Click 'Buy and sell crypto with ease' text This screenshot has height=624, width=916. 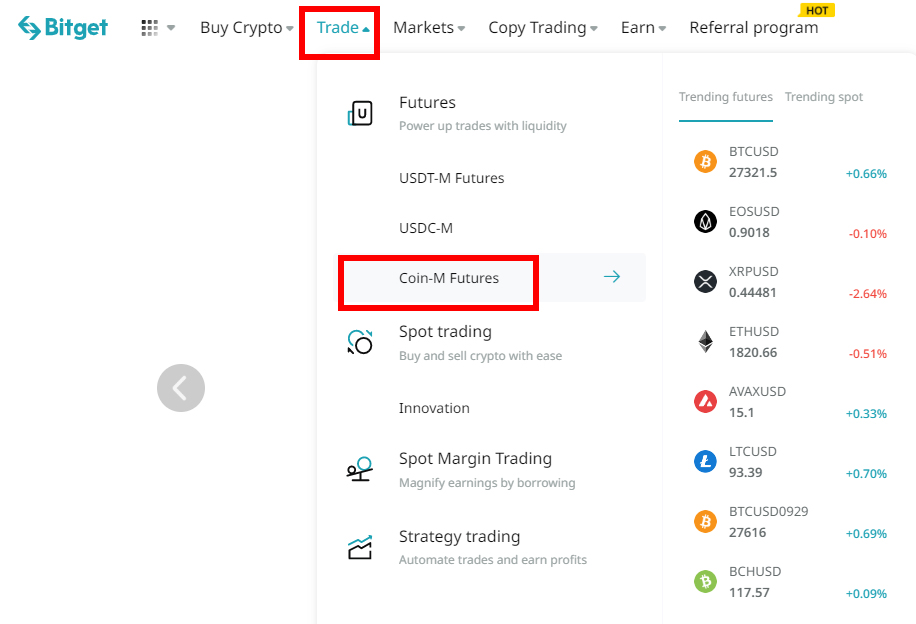480,356
